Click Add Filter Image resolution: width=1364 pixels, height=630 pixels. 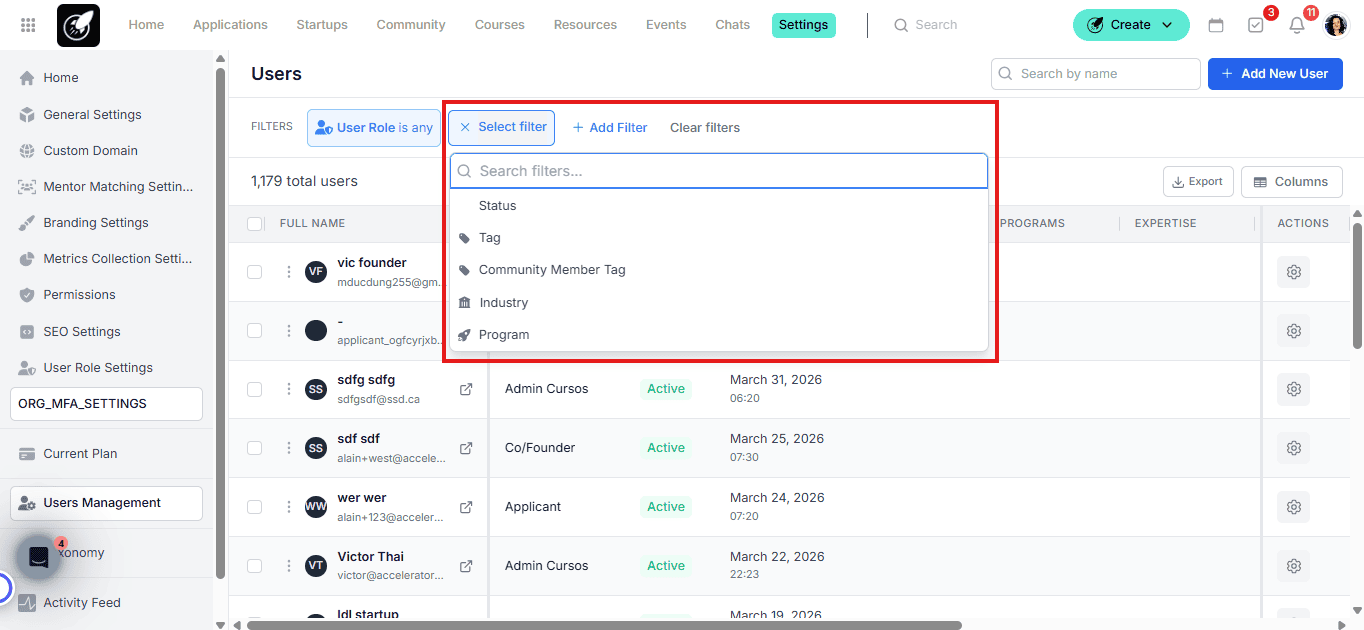(610, 128)
